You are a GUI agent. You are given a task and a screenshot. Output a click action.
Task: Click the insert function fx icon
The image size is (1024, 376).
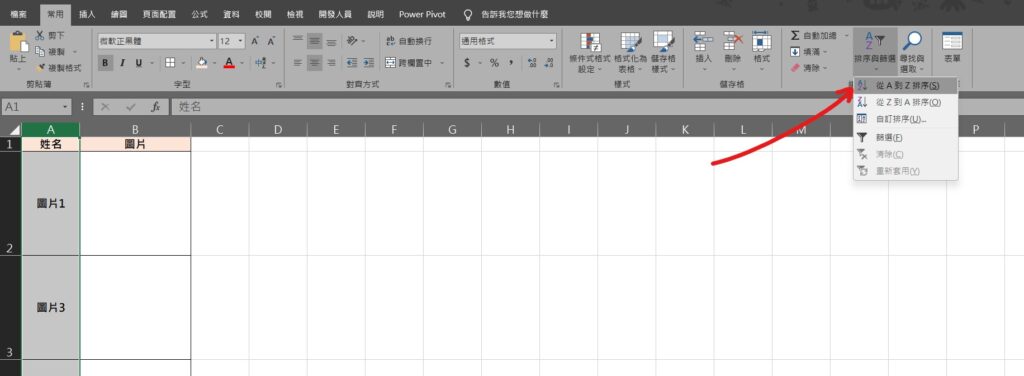point(155,107)
